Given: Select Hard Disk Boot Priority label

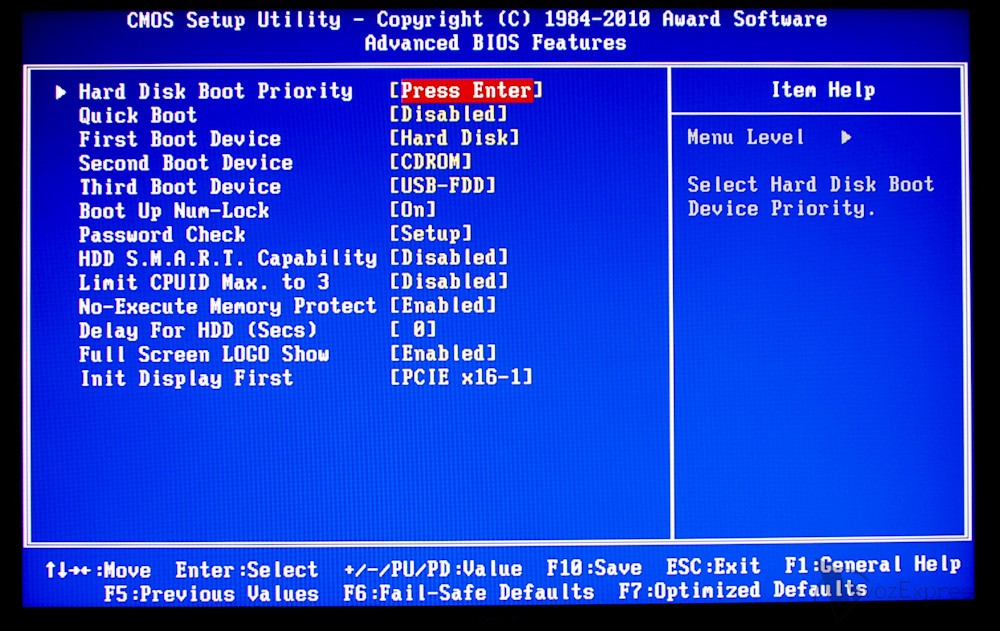Looking at the screenshot, I should 216,91.
